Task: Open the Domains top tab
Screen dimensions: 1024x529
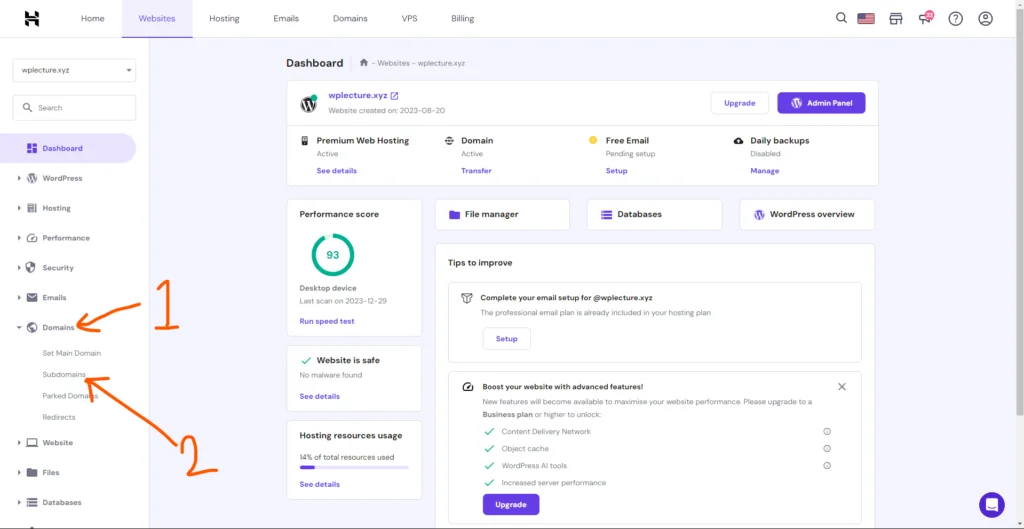Action: point(350,18)
